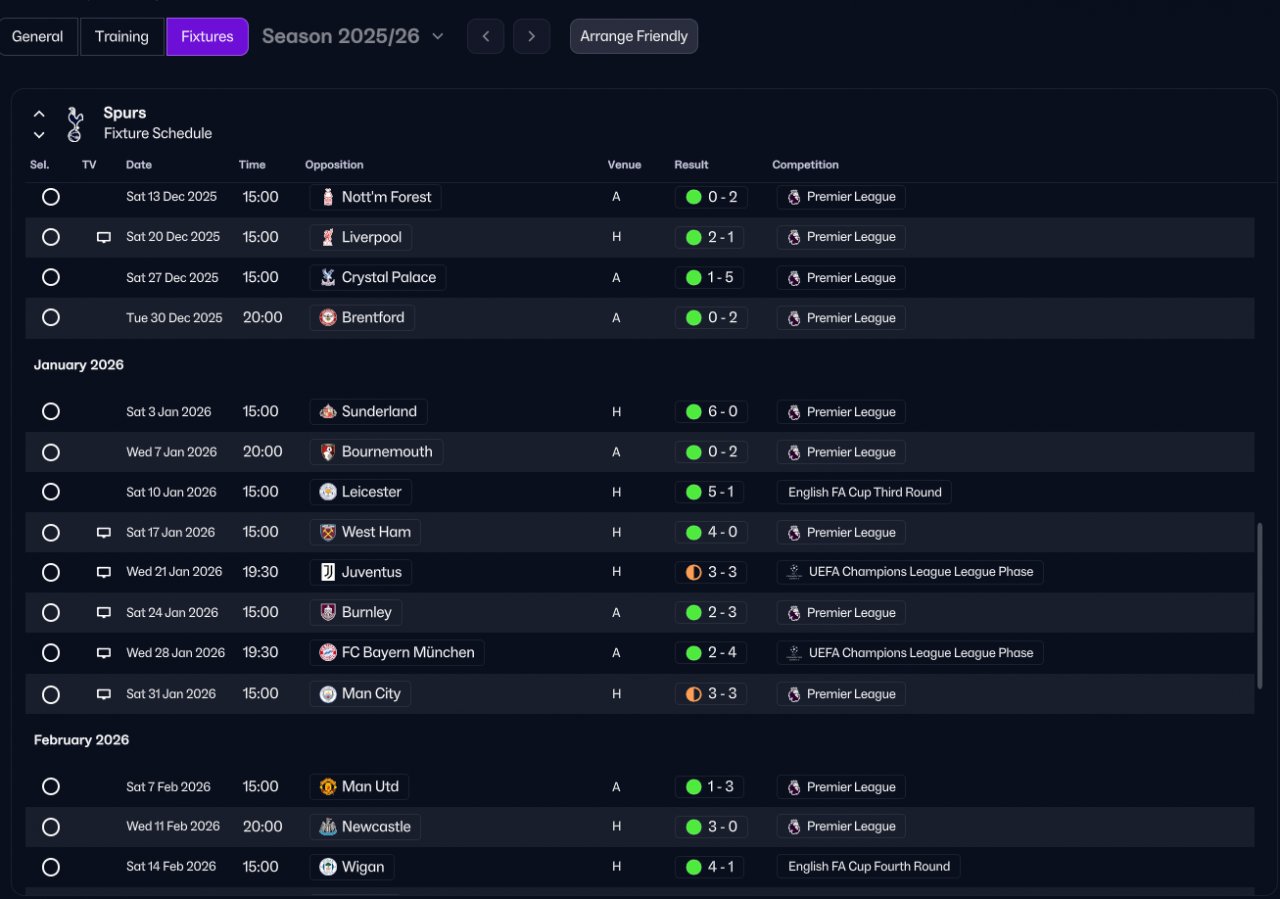
Task: Click the Leicester club badge
Action: click(327, 492)
